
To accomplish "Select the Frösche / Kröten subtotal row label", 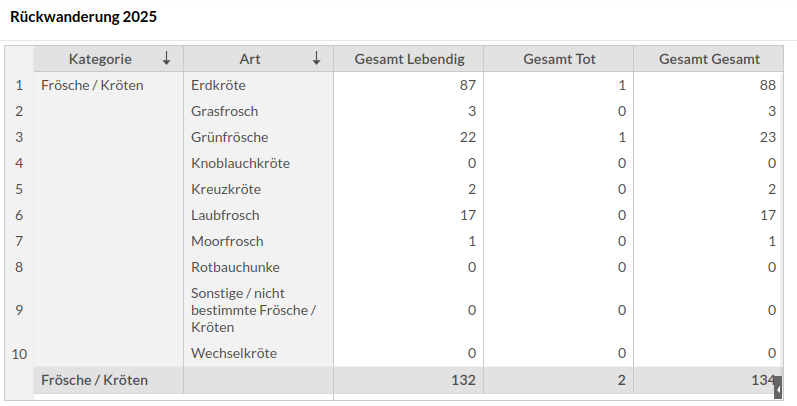I will tap(95, 380).
